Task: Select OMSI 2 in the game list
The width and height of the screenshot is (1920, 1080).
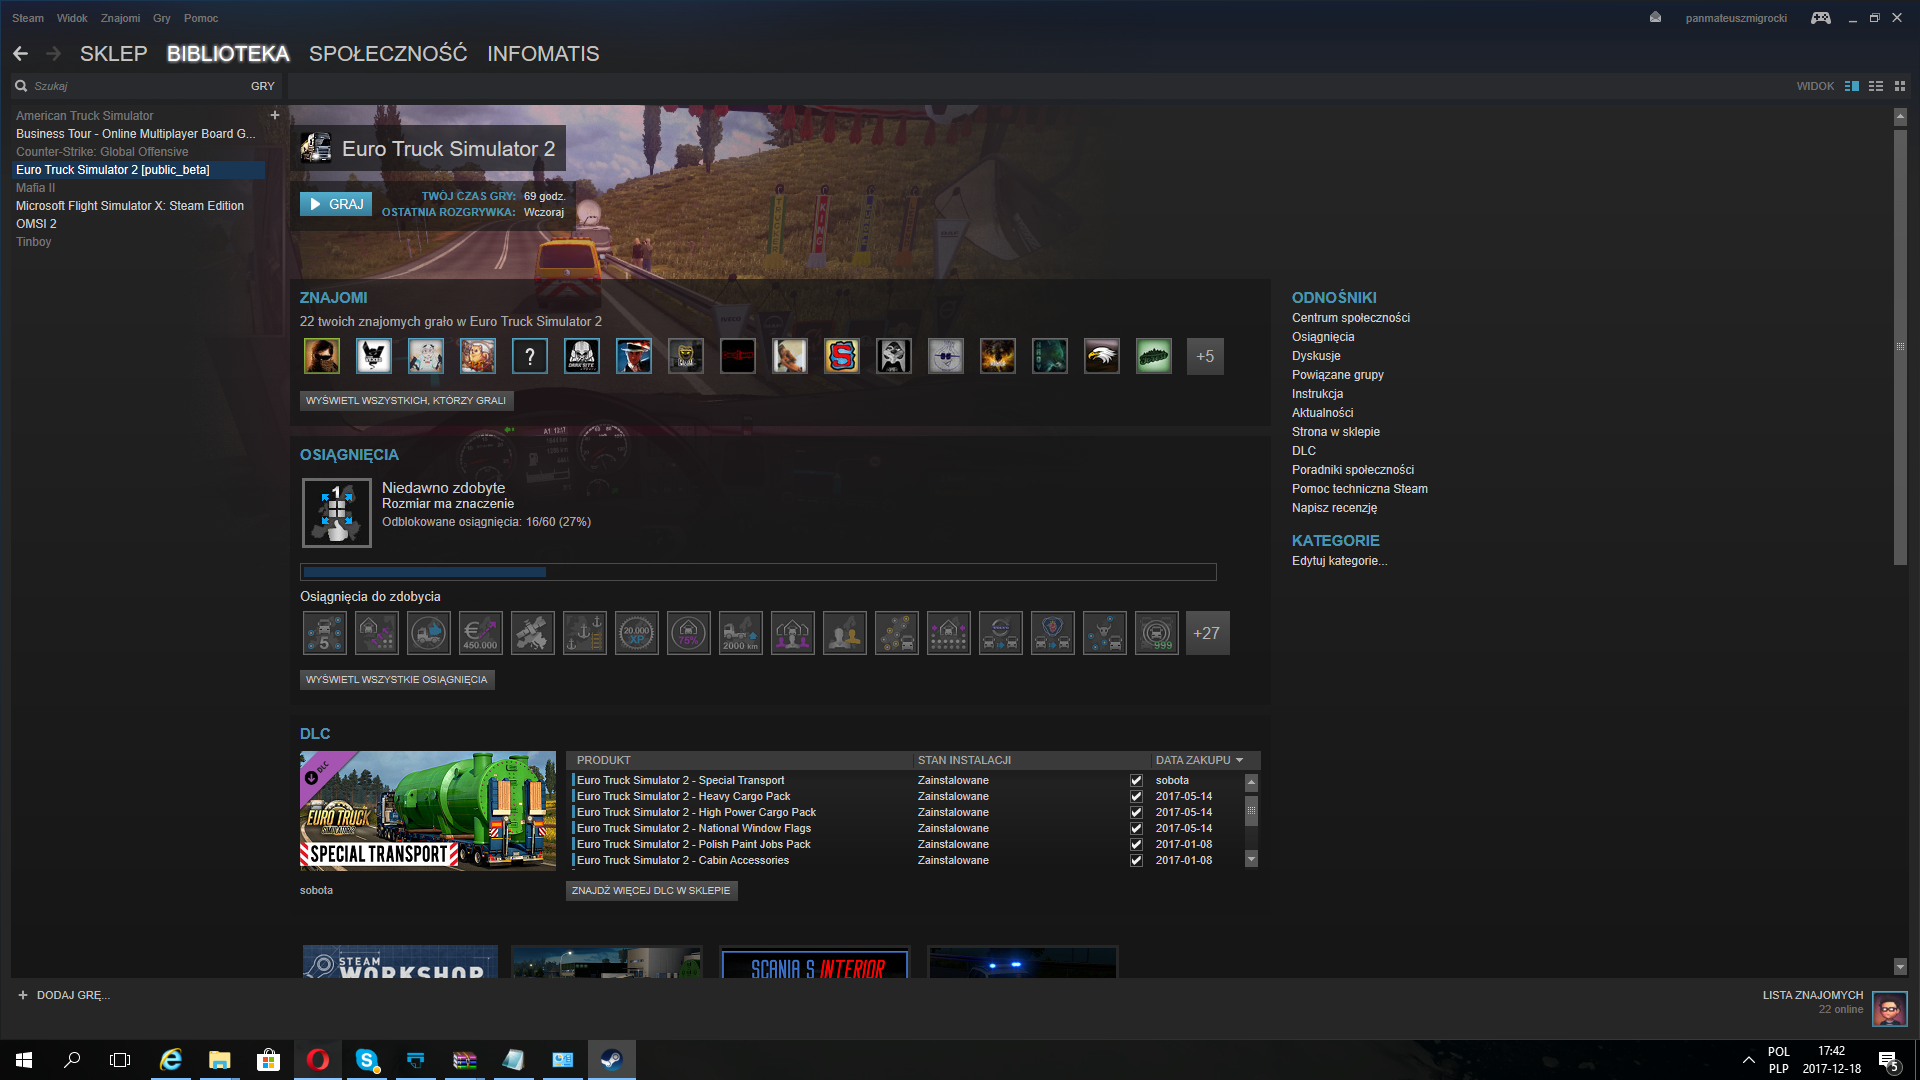Action: [x=36, y=224]
